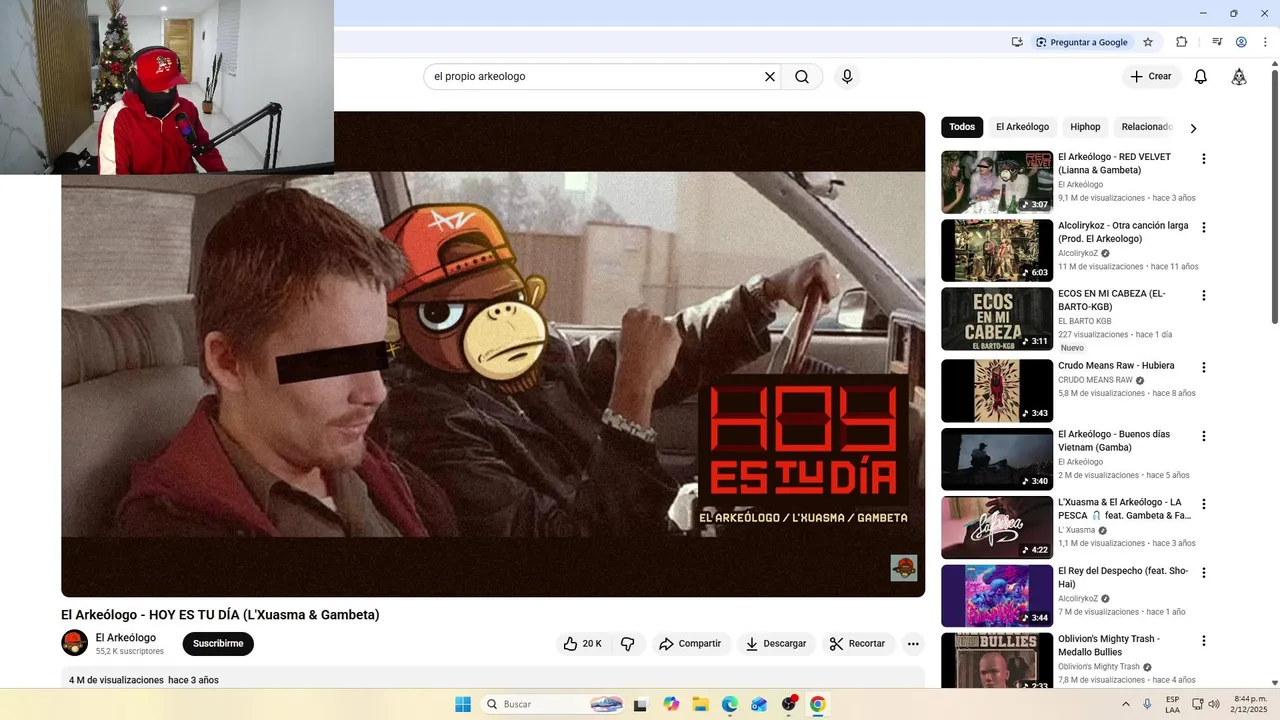Click Suscribirme button
The image size is (1280, 720).
point(218,644)
